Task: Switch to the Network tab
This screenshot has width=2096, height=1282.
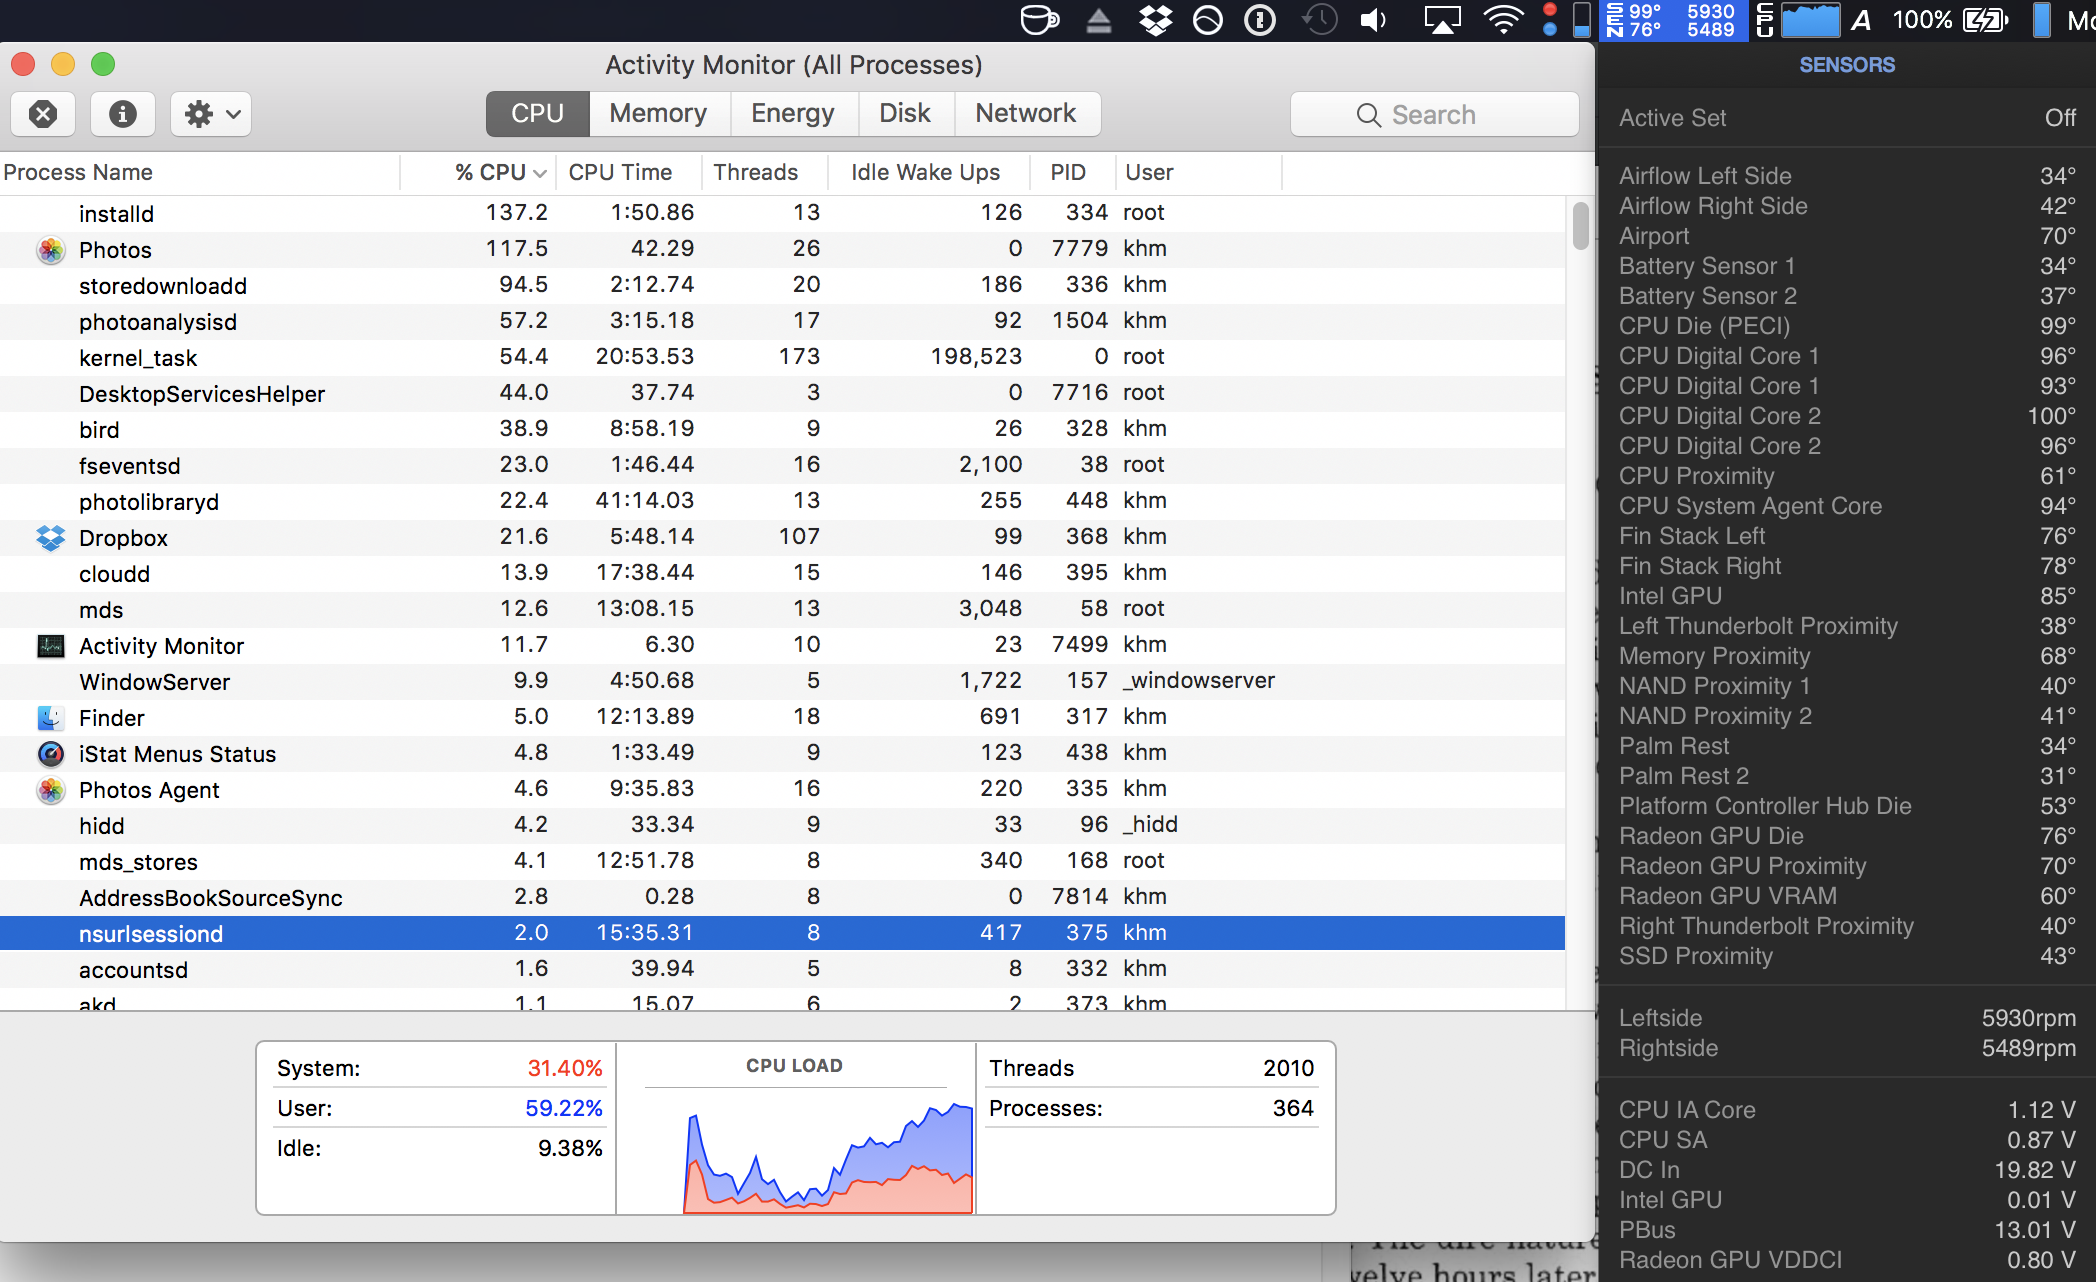Action: 1027,114
